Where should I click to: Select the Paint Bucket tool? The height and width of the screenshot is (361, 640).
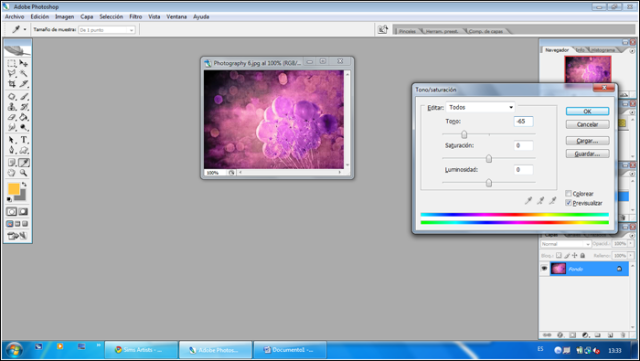point(24,117)
